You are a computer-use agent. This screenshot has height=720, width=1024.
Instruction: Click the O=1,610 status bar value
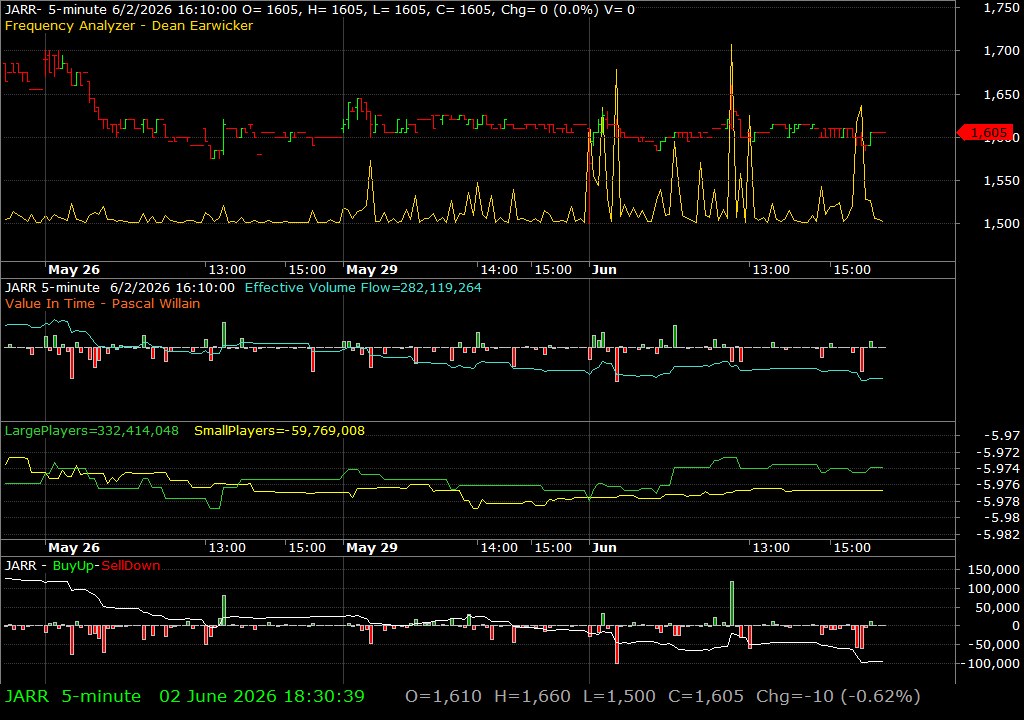tap(443, 696)
